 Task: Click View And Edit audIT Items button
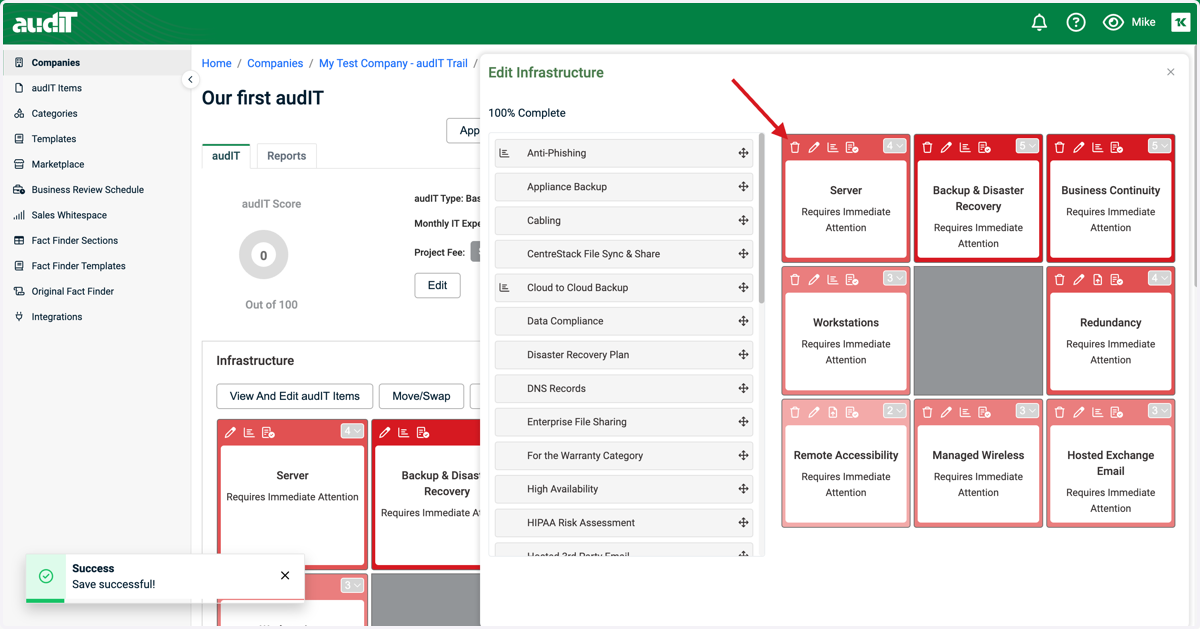(x=295, y=396)
